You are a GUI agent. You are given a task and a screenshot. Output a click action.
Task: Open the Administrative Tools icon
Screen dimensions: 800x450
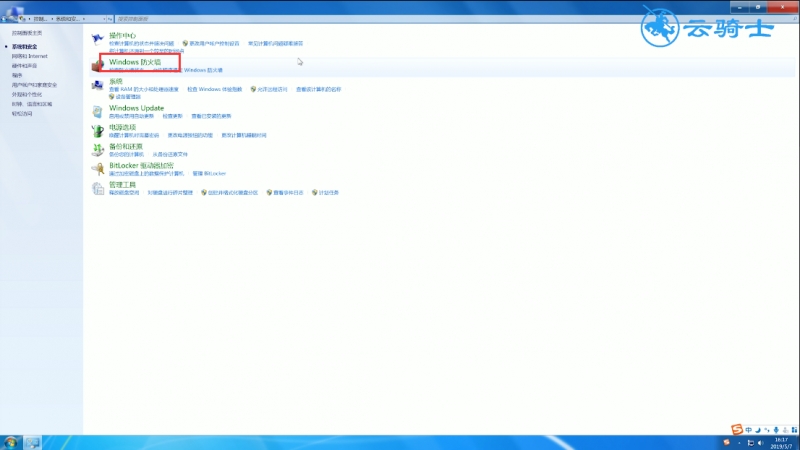tap(97, 188)
